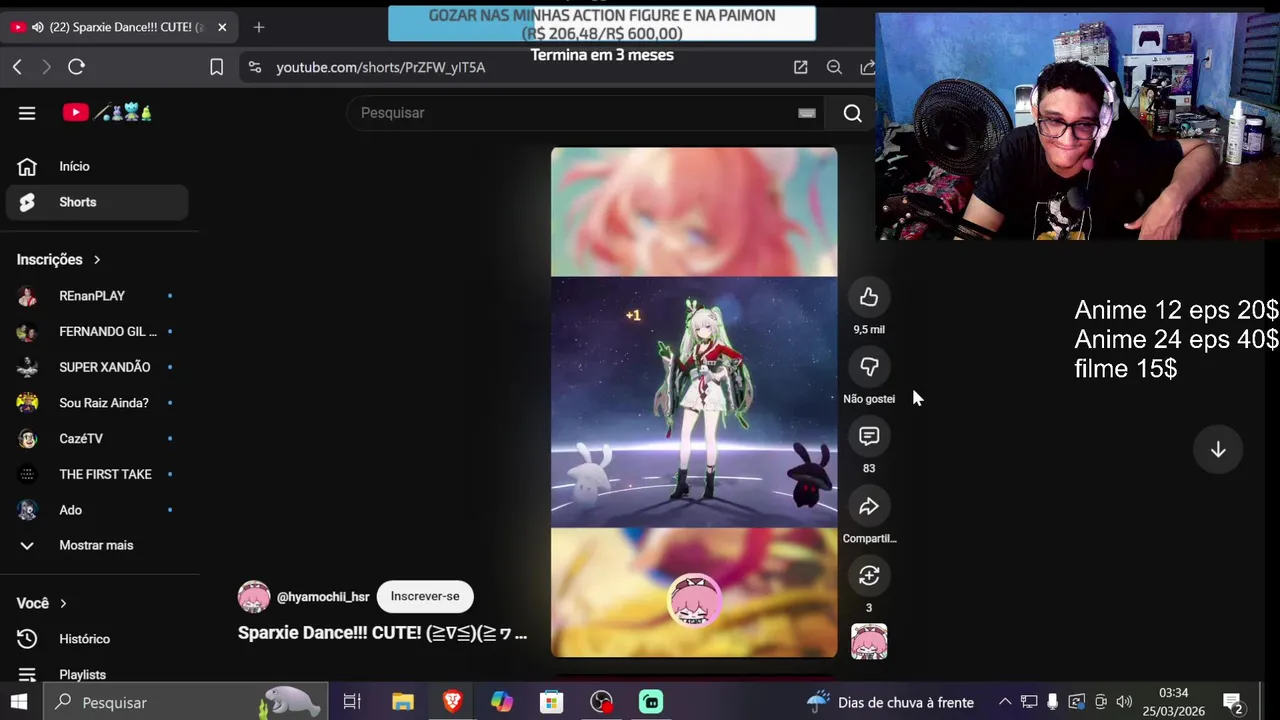This screenshot has height=720, width=1280.
Task: Open FERNANDO GIL channel subscription
Action: coord(98,332)
